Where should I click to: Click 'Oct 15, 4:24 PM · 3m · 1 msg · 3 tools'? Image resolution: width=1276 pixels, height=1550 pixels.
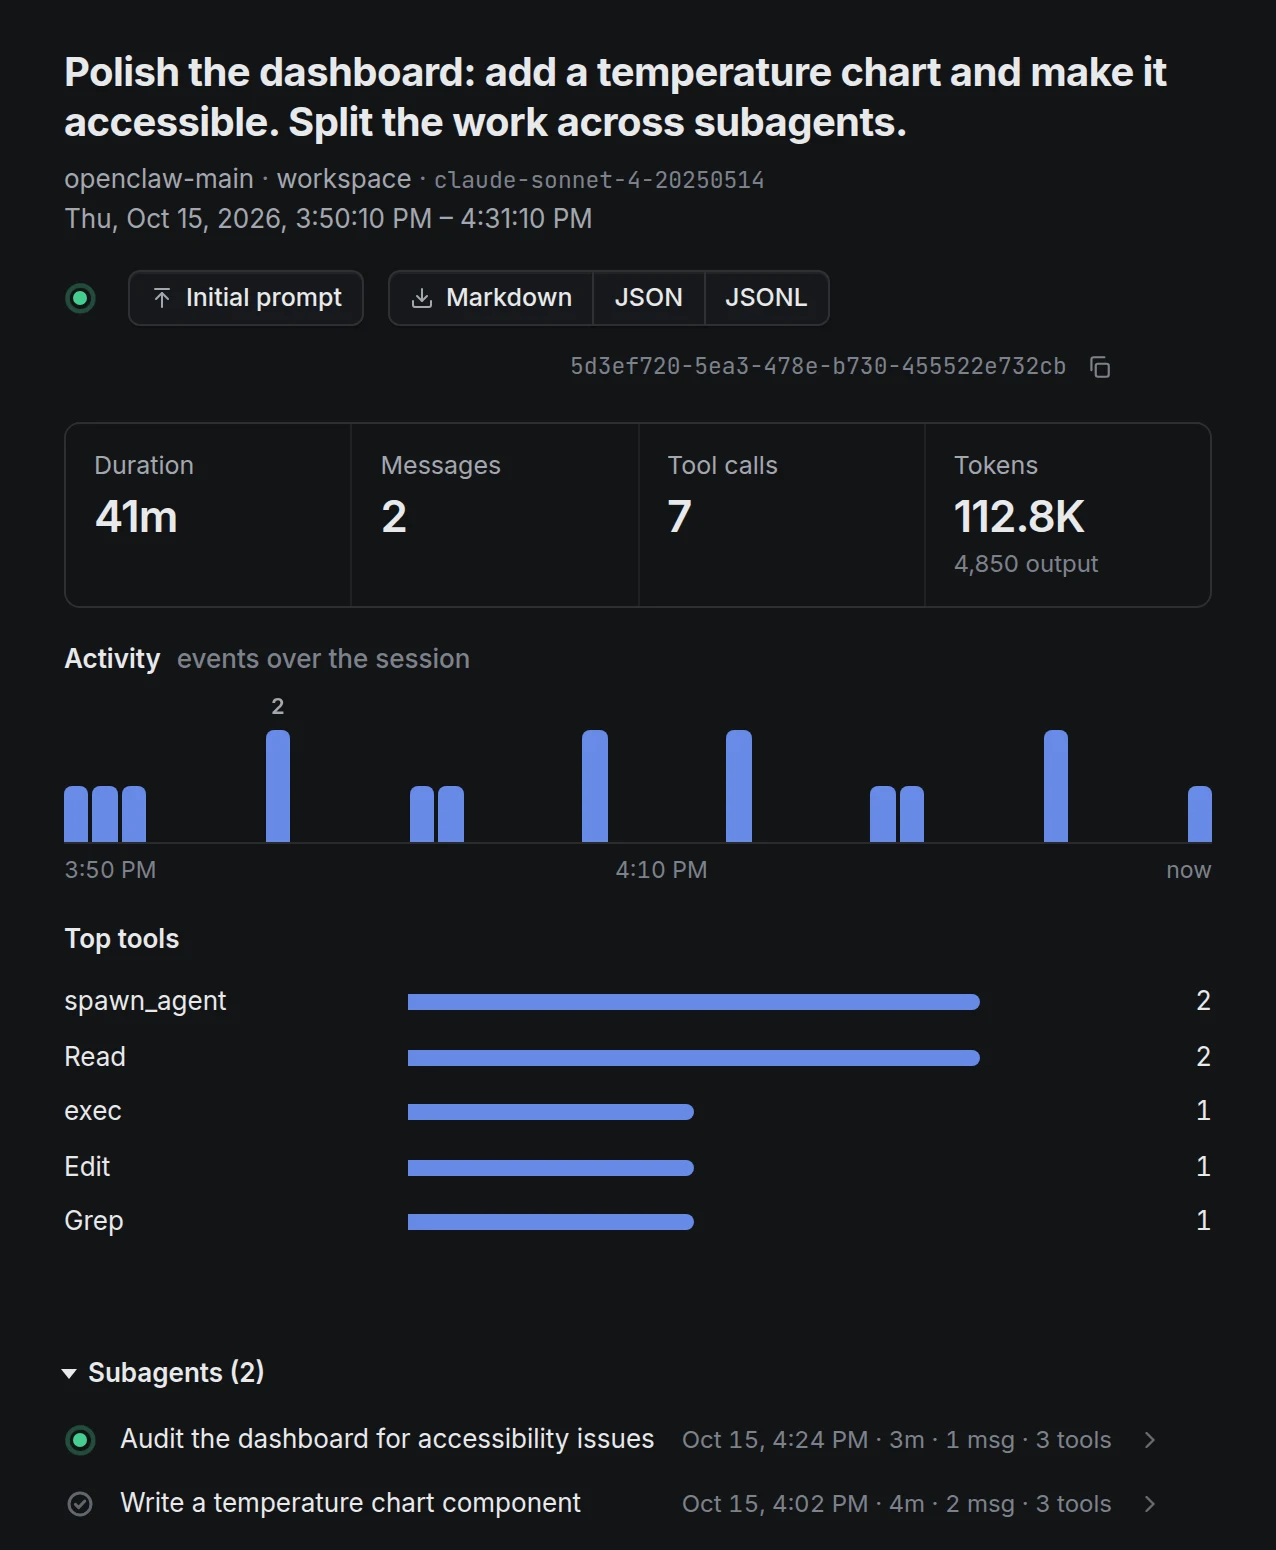(x=897, y=1440)
